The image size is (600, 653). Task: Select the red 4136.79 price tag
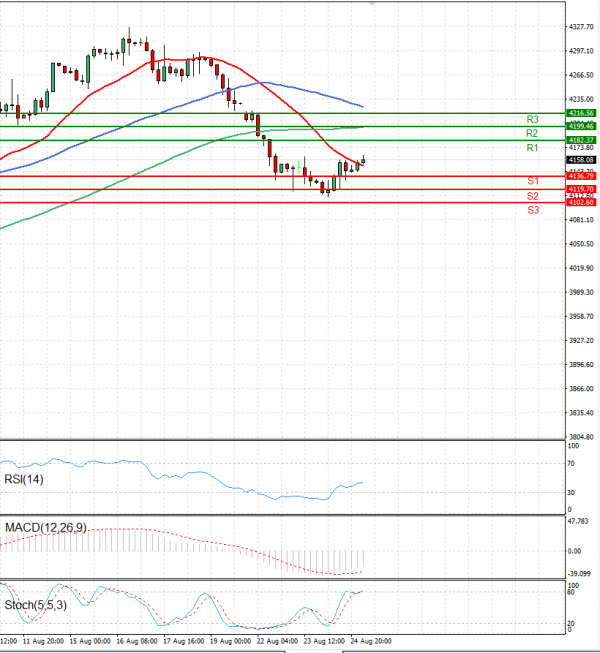click(581, 176)
